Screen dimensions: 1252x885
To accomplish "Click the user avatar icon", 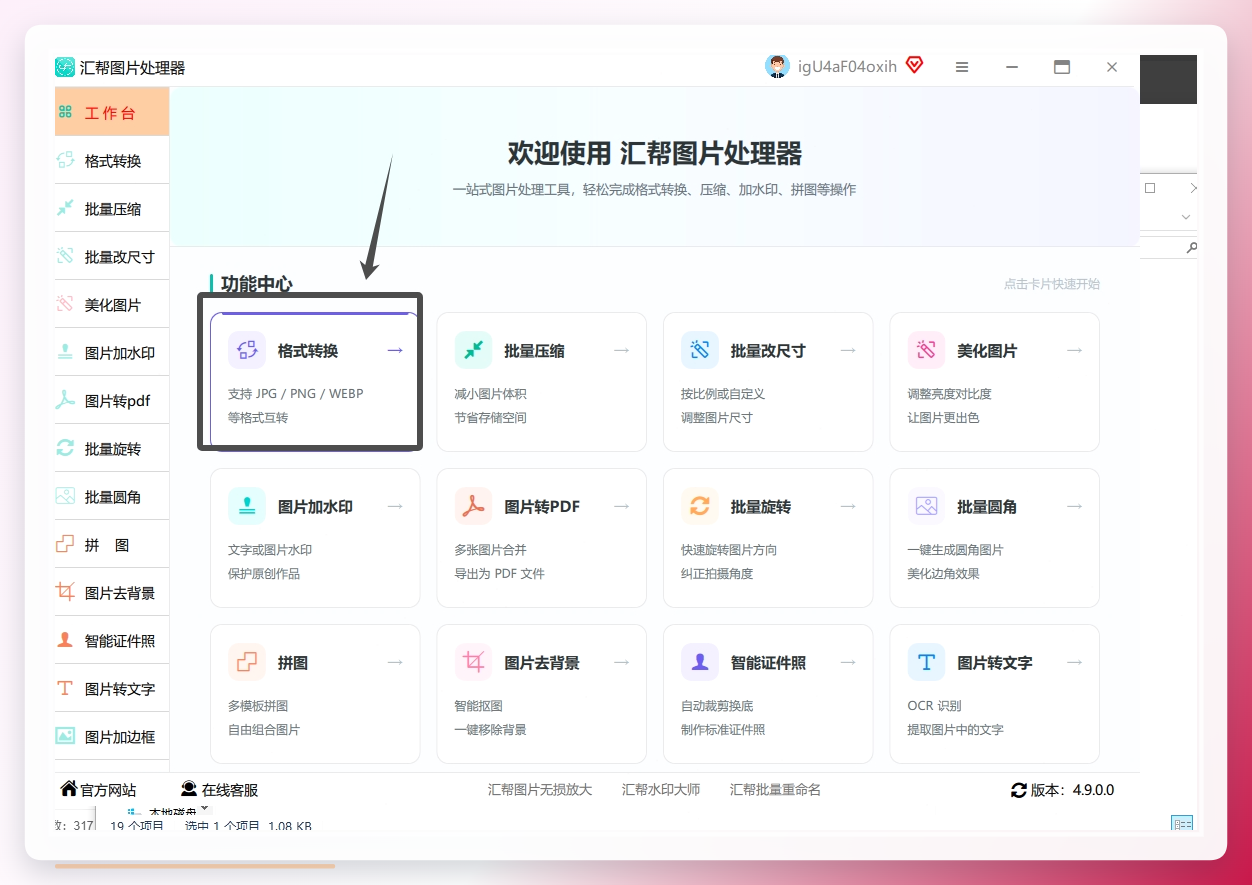I will tap(777, 66).
